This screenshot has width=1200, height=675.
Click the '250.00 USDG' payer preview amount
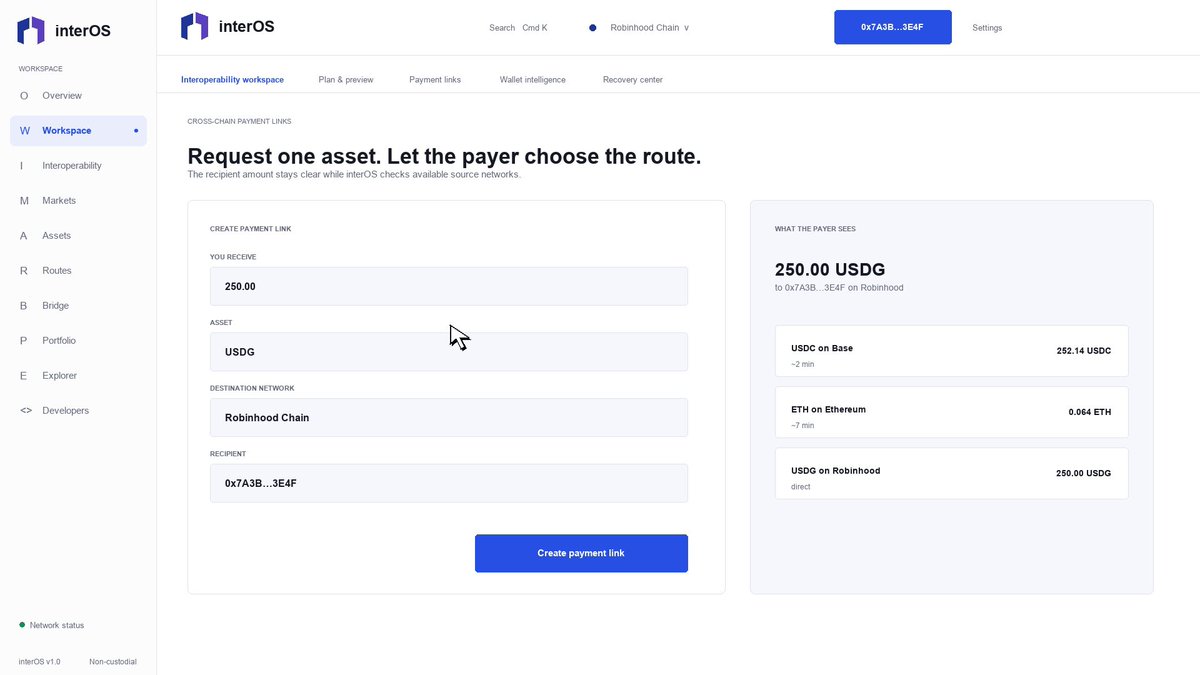[830, 269]
